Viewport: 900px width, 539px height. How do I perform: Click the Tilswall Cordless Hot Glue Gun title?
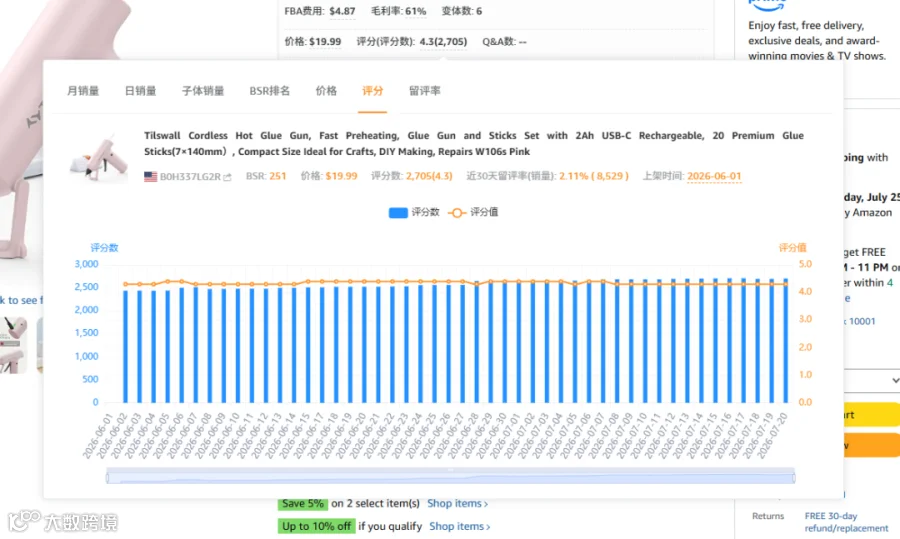(474, 144)
